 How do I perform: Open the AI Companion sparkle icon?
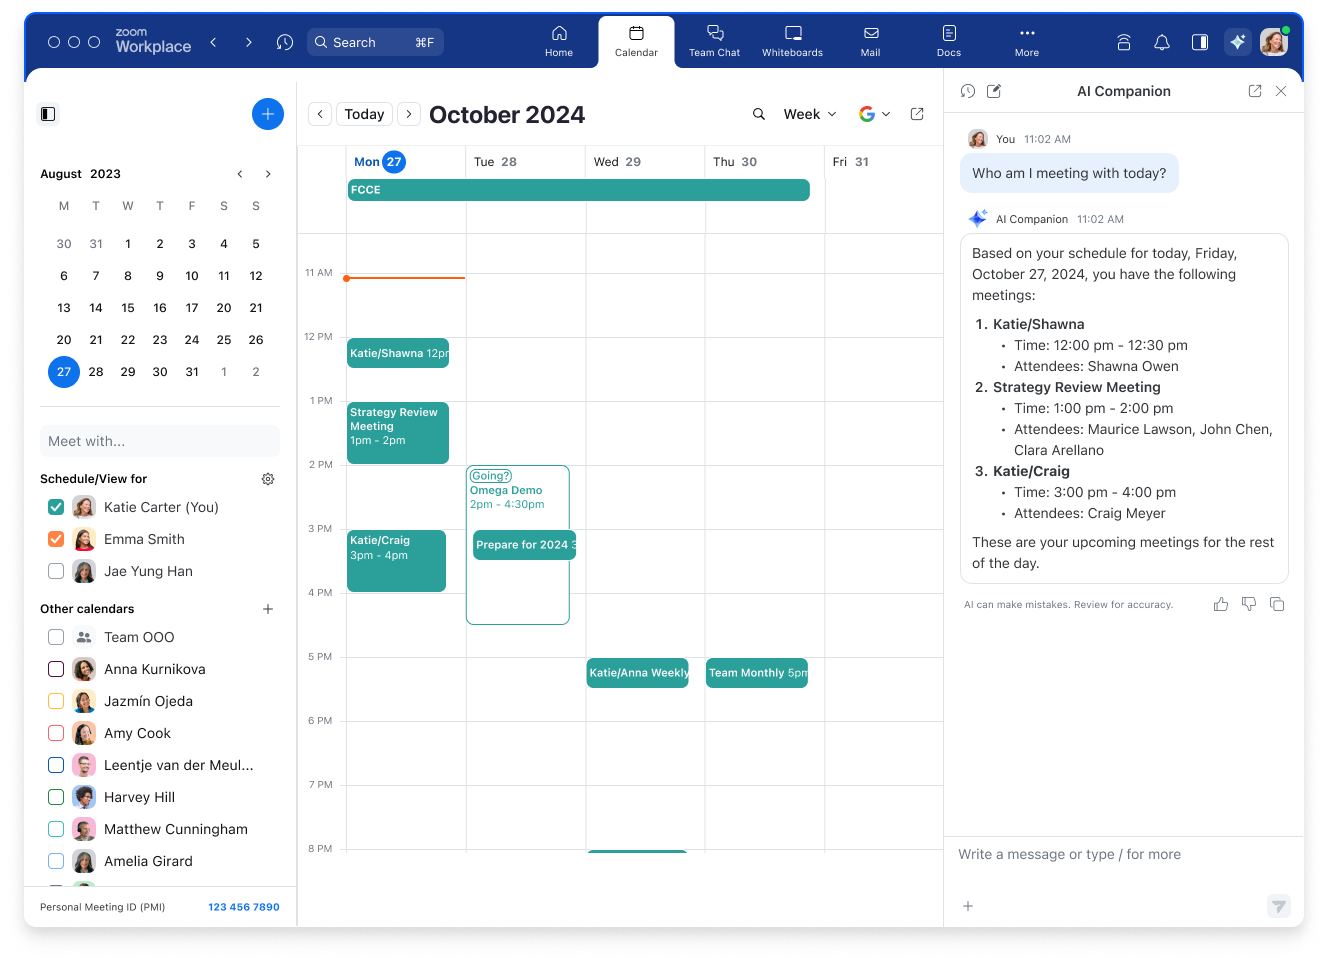coord(1238,42)
